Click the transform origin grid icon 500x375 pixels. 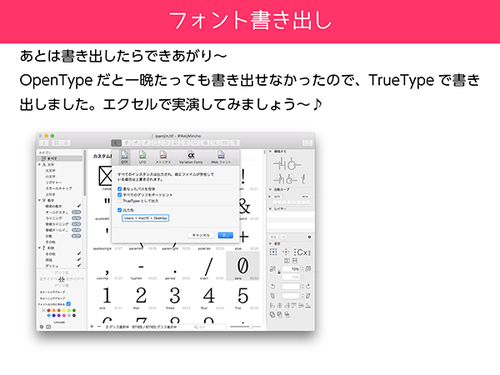tap(274, 252)
